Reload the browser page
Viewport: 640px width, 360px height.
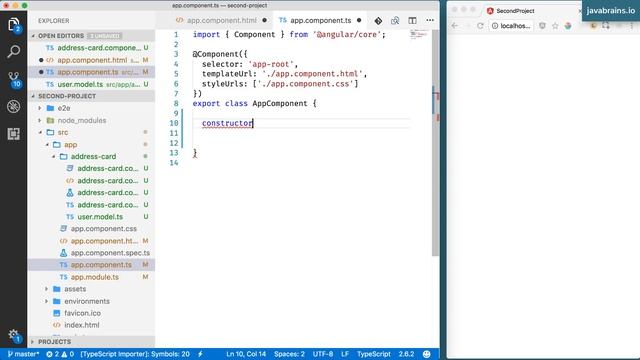pyautogui.click(x=480, y=26)
